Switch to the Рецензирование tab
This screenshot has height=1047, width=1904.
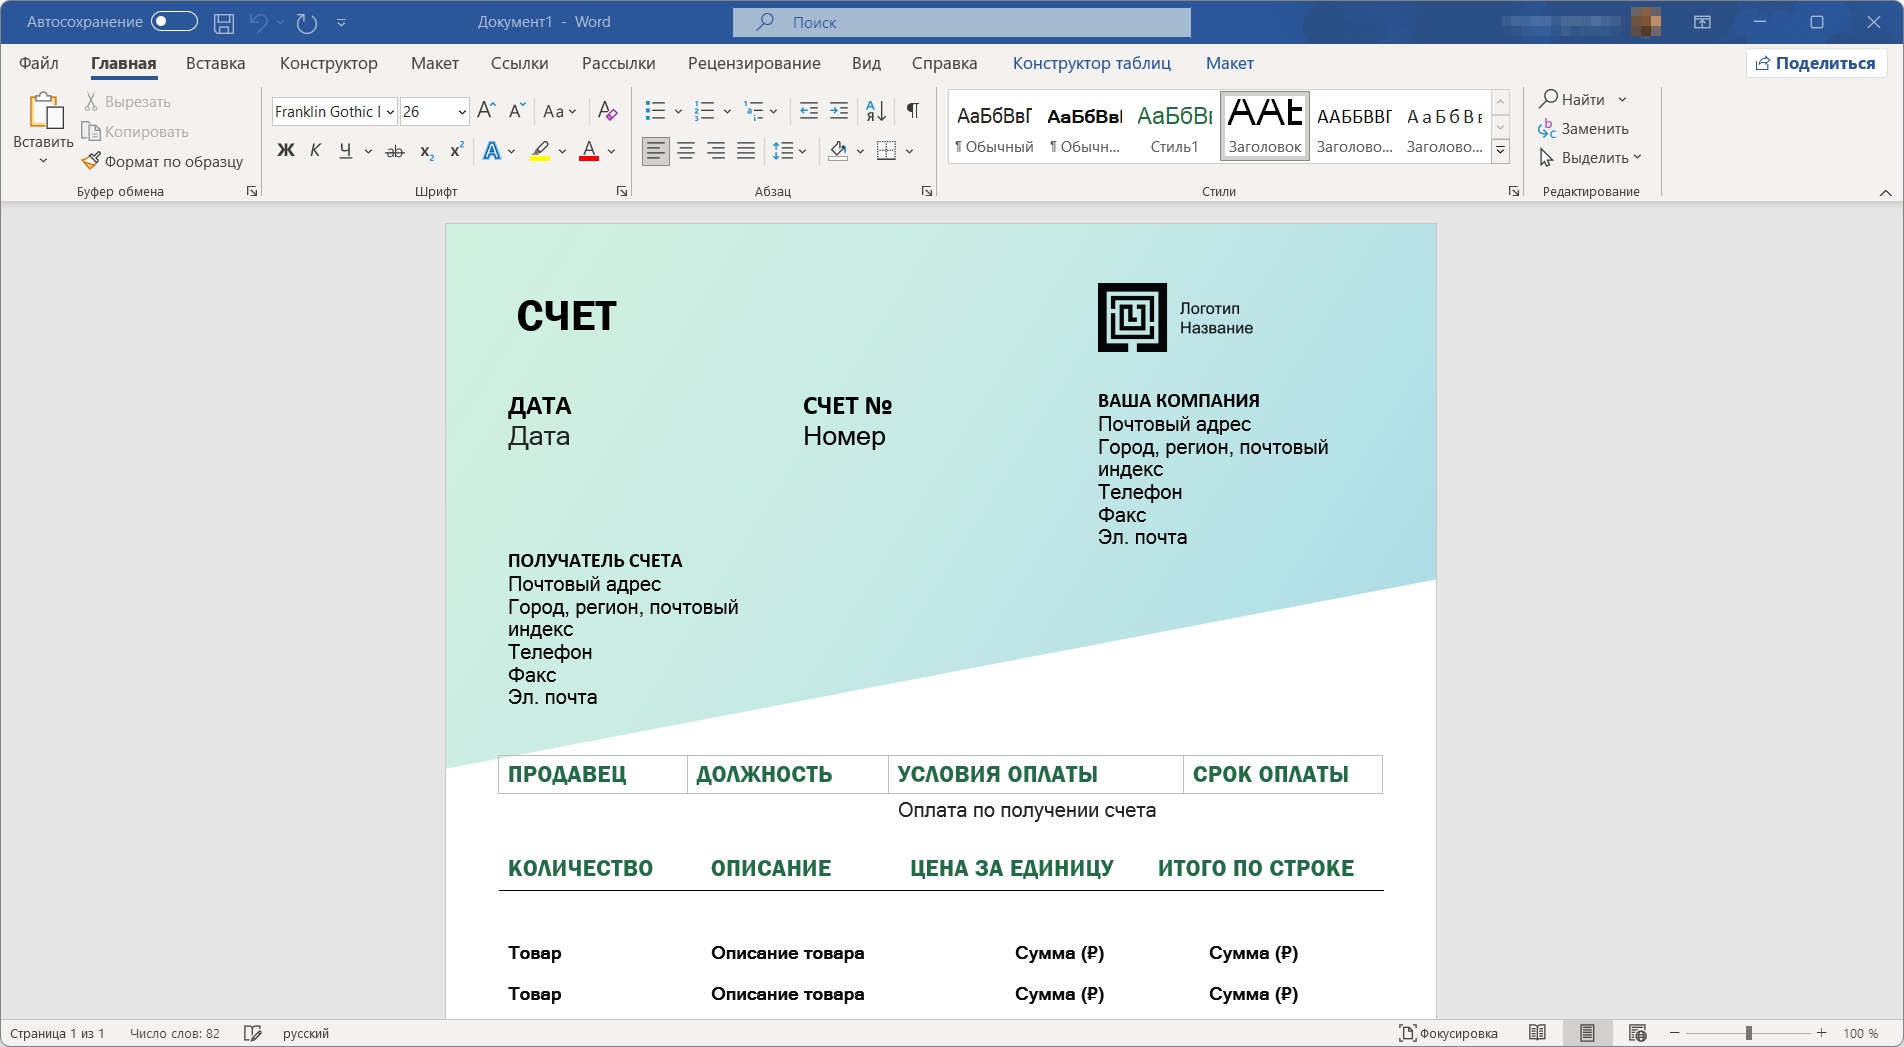[753, 63]
